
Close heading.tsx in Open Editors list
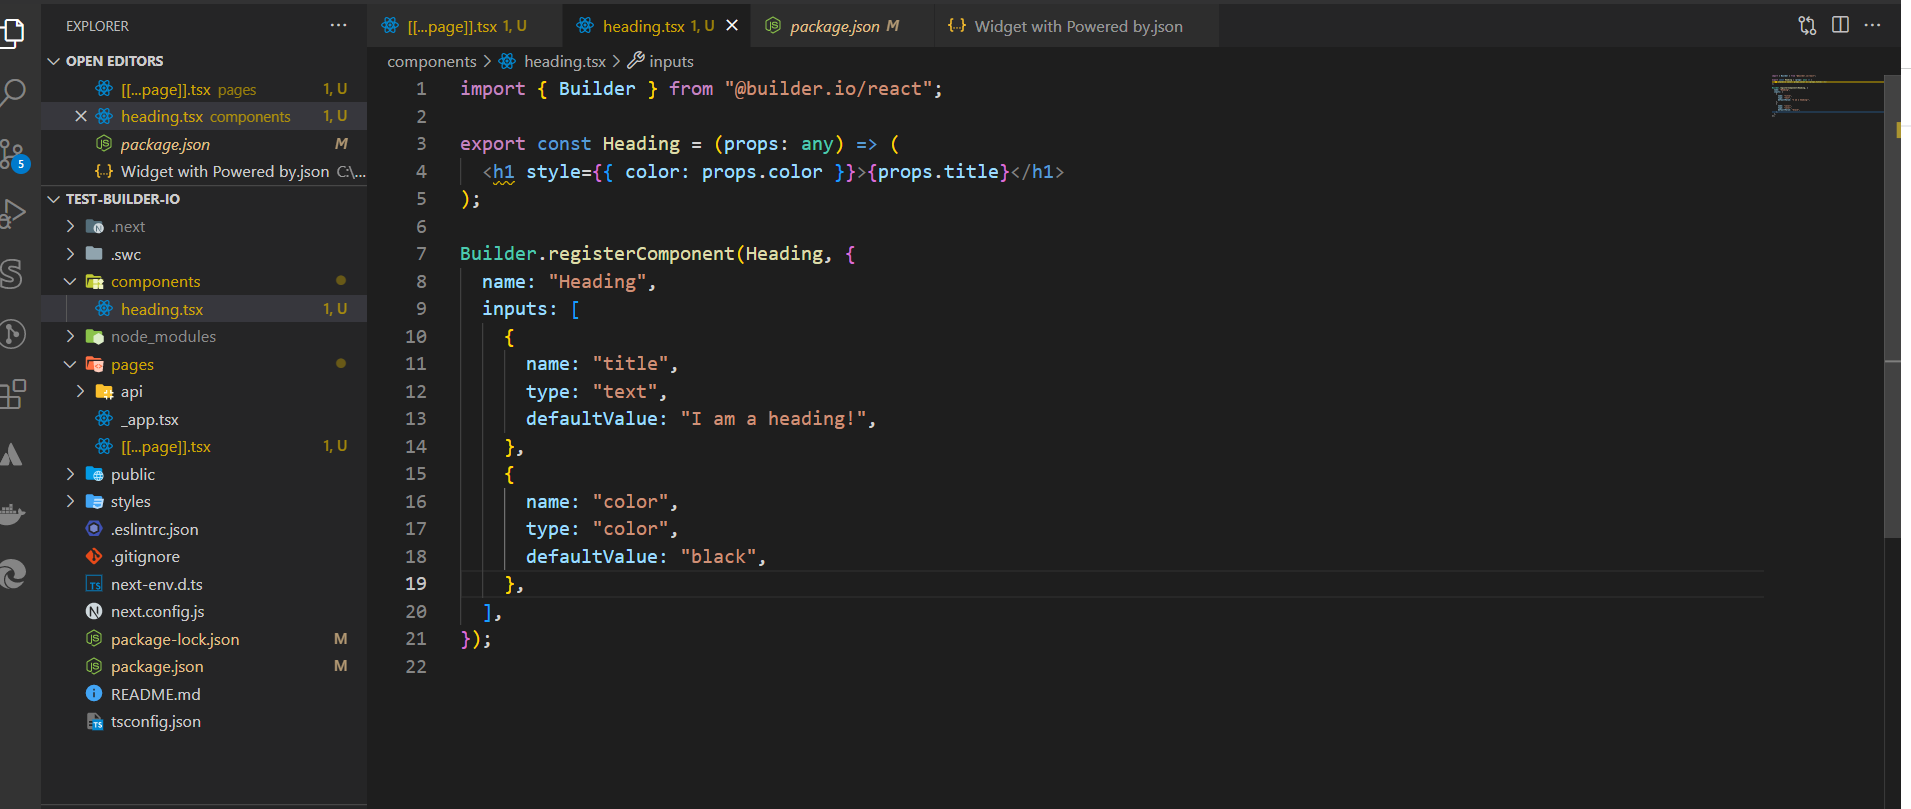[x=81, y=116]
